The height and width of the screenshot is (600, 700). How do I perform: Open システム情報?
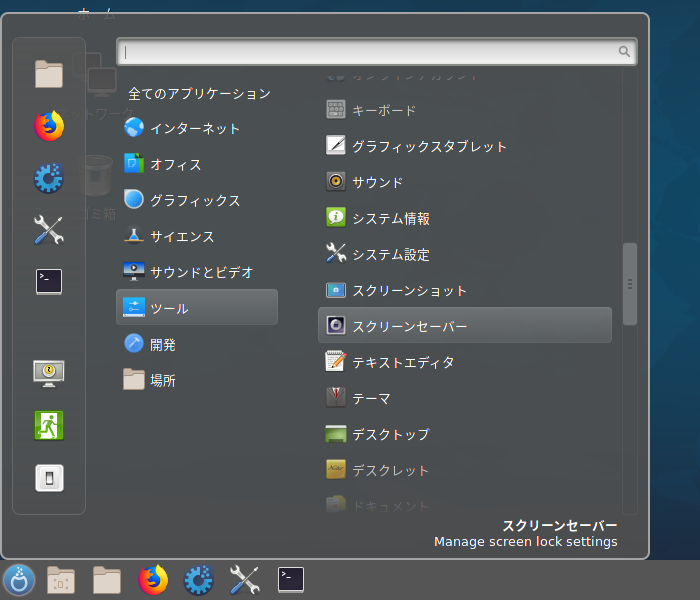point(465,218)
